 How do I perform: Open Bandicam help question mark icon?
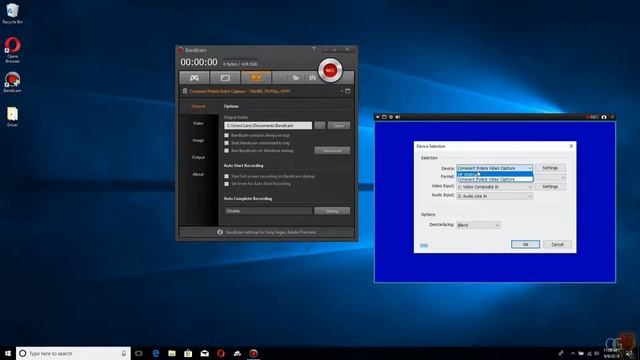(x=314, y=49)
